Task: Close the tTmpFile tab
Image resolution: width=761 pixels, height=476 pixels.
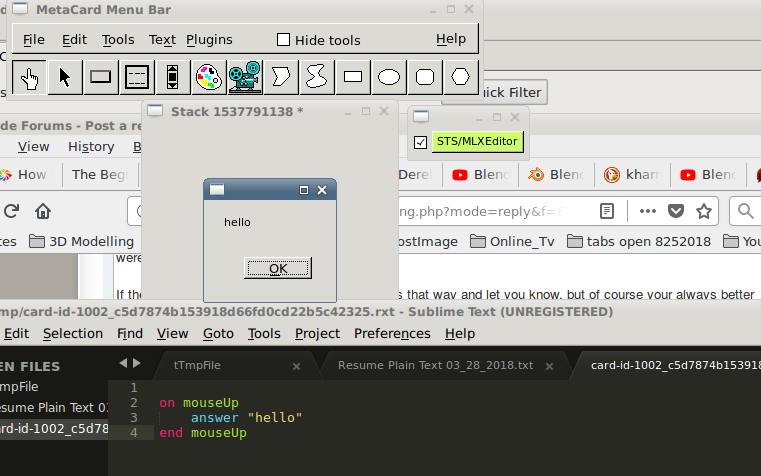Action: [296, 367]
